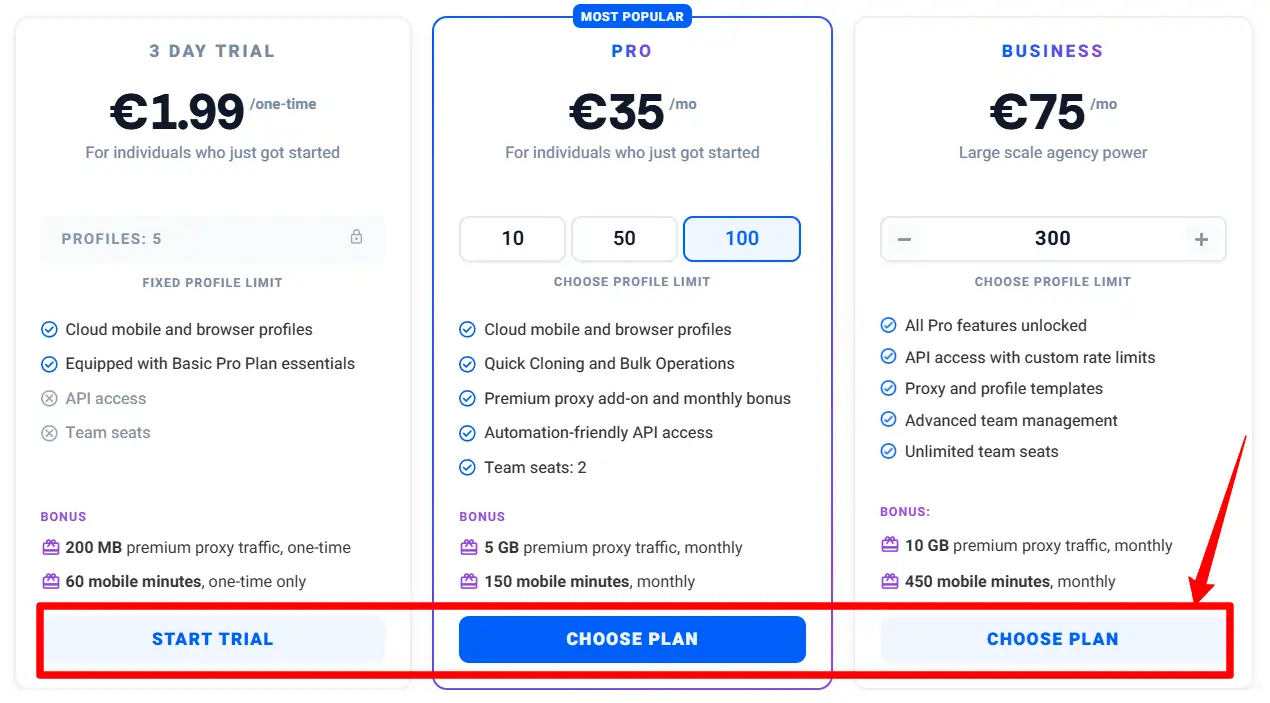Click the Start Trial button
This screenshot has height=703, width=1270.
[212, 639]
